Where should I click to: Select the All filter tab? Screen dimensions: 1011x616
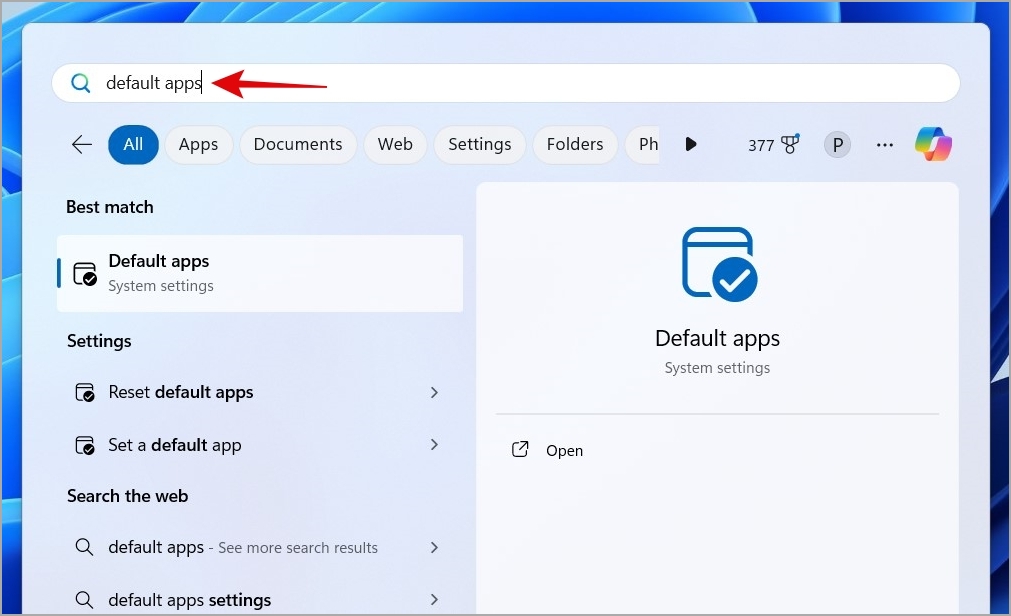pyautogui.click(x=133, y=144)
